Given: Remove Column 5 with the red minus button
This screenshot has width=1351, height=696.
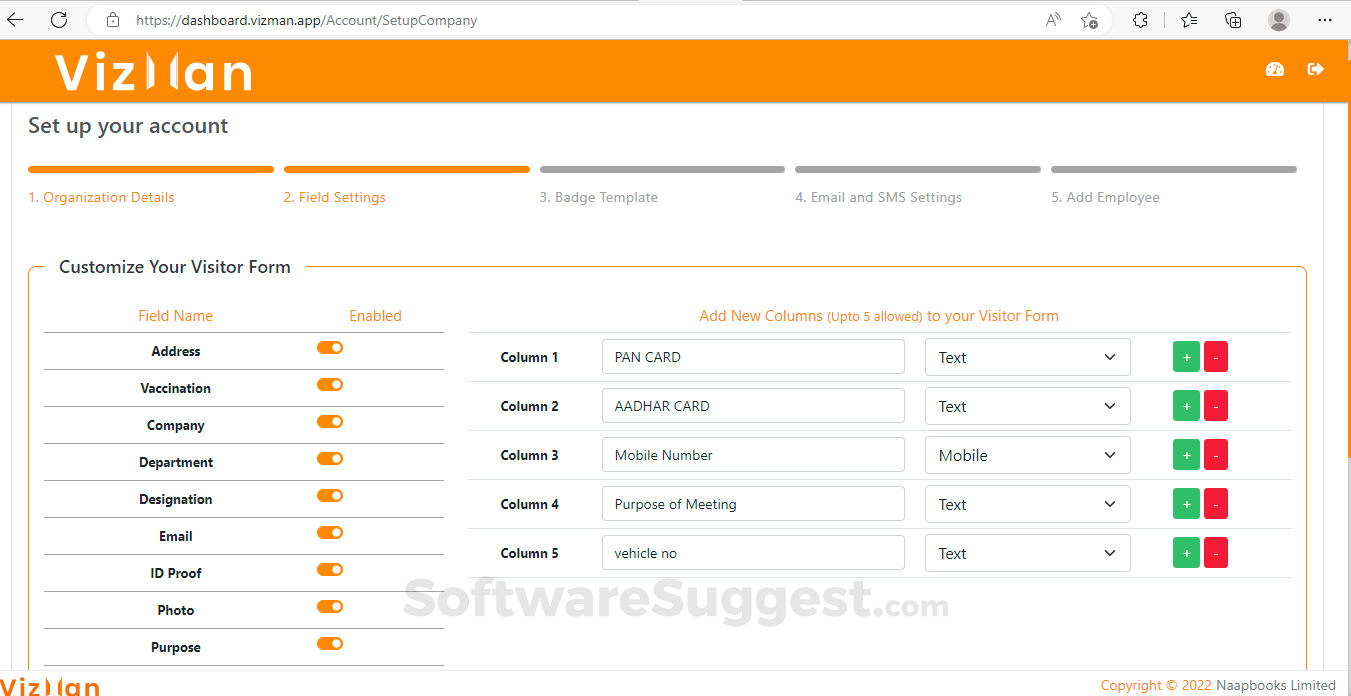Looking at the screenshot, I should pos(1216,553).
